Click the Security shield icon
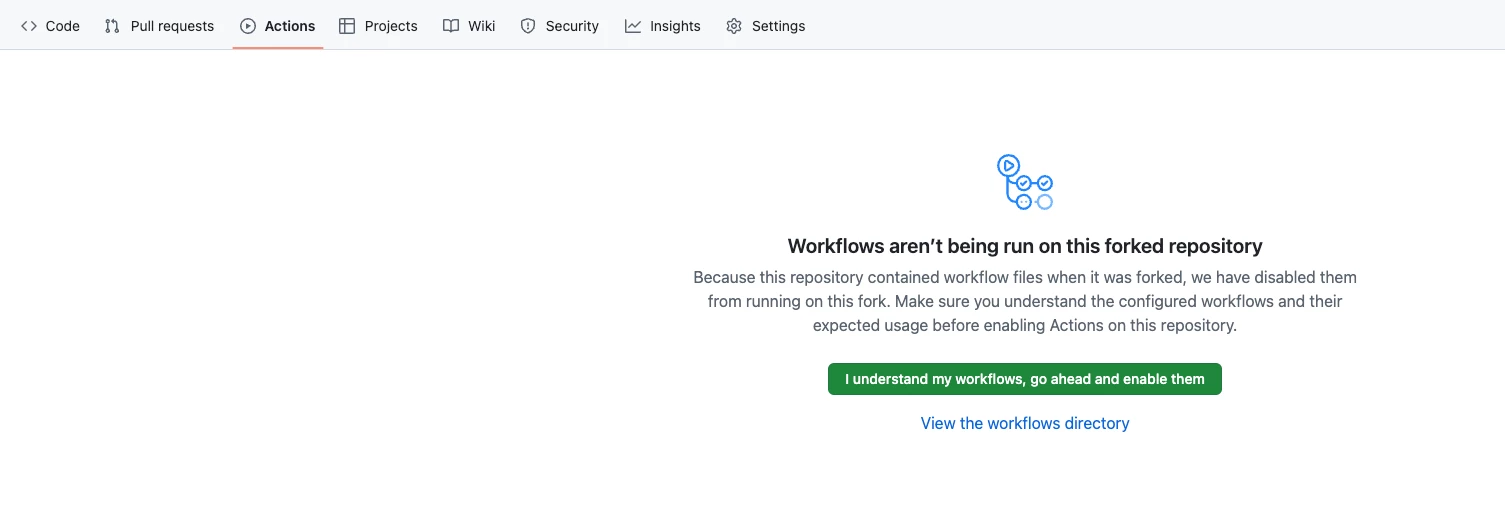This screenshot has height=506, width=1505. point(528,26)
